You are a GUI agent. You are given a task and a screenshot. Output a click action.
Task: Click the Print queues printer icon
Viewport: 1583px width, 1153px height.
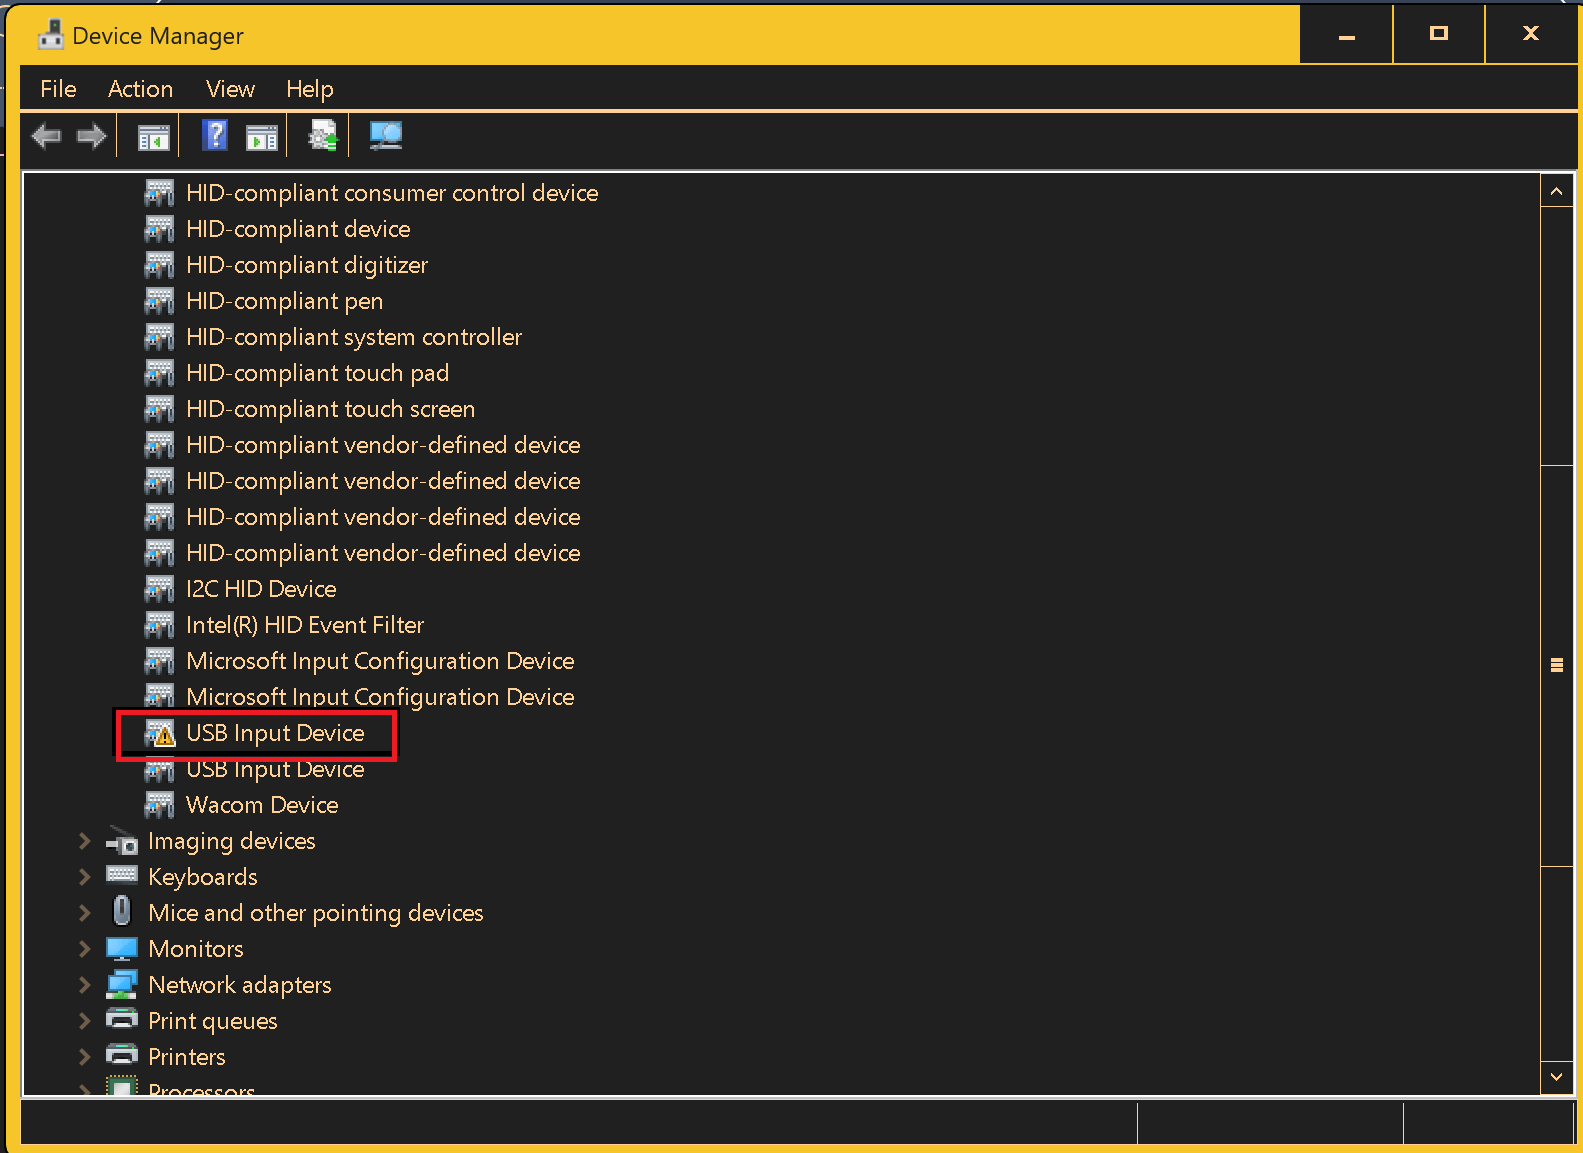[122, 1019]
